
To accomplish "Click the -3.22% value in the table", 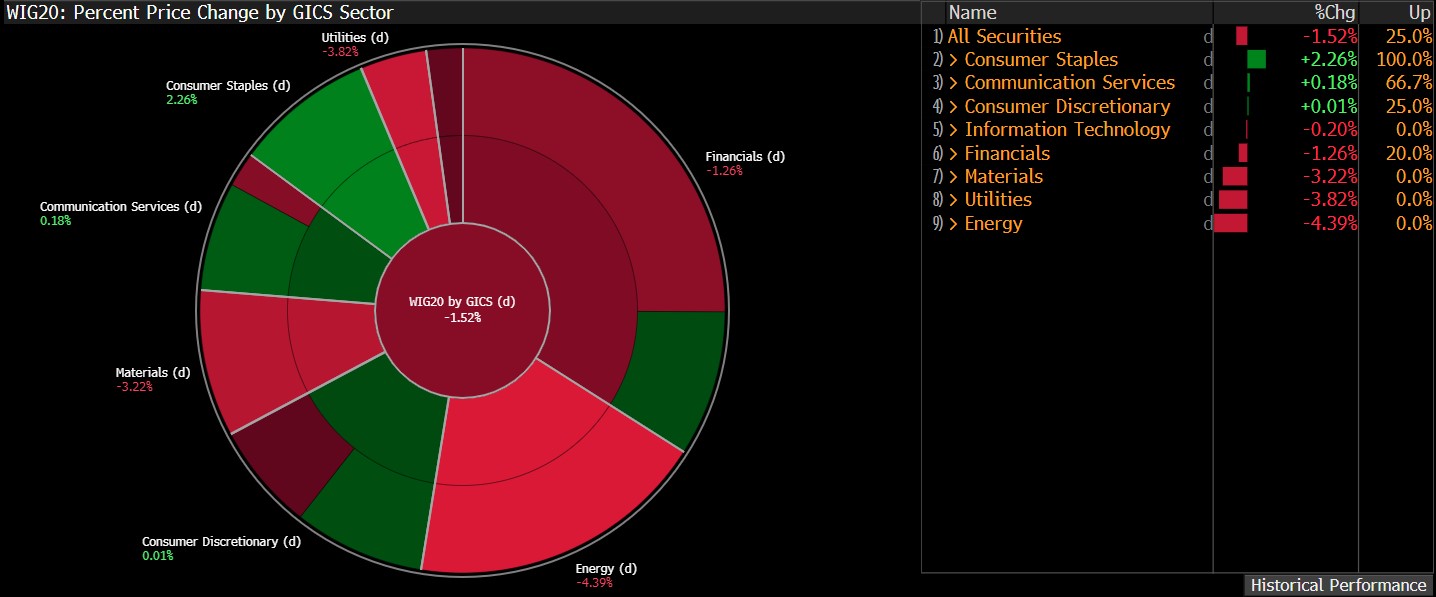I will tap(1329, 176).
